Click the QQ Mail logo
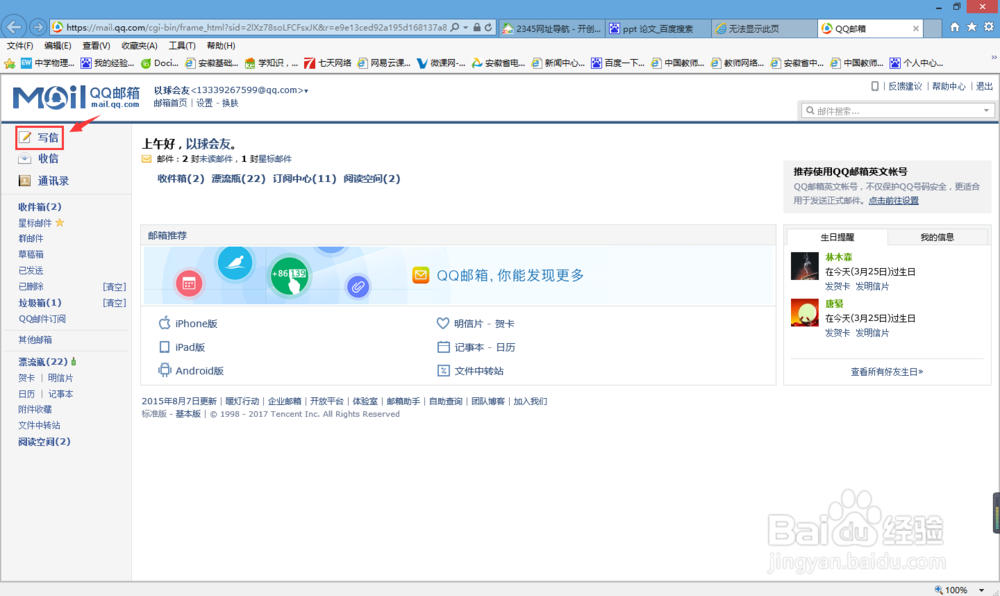1000x596 pixels. click(x=76, y=97)
